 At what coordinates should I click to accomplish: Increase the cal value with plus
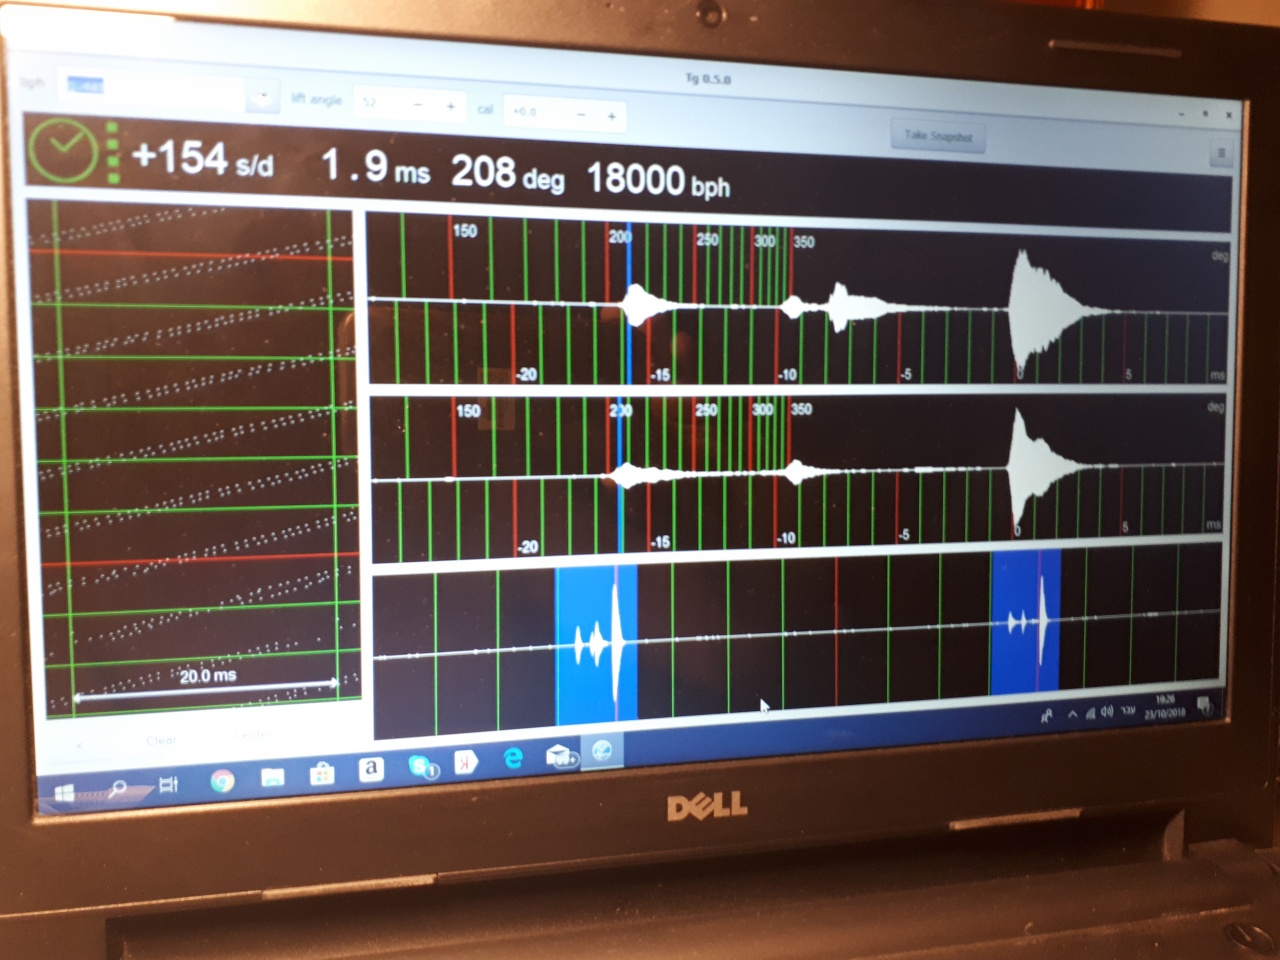click(x=612, y=117)
